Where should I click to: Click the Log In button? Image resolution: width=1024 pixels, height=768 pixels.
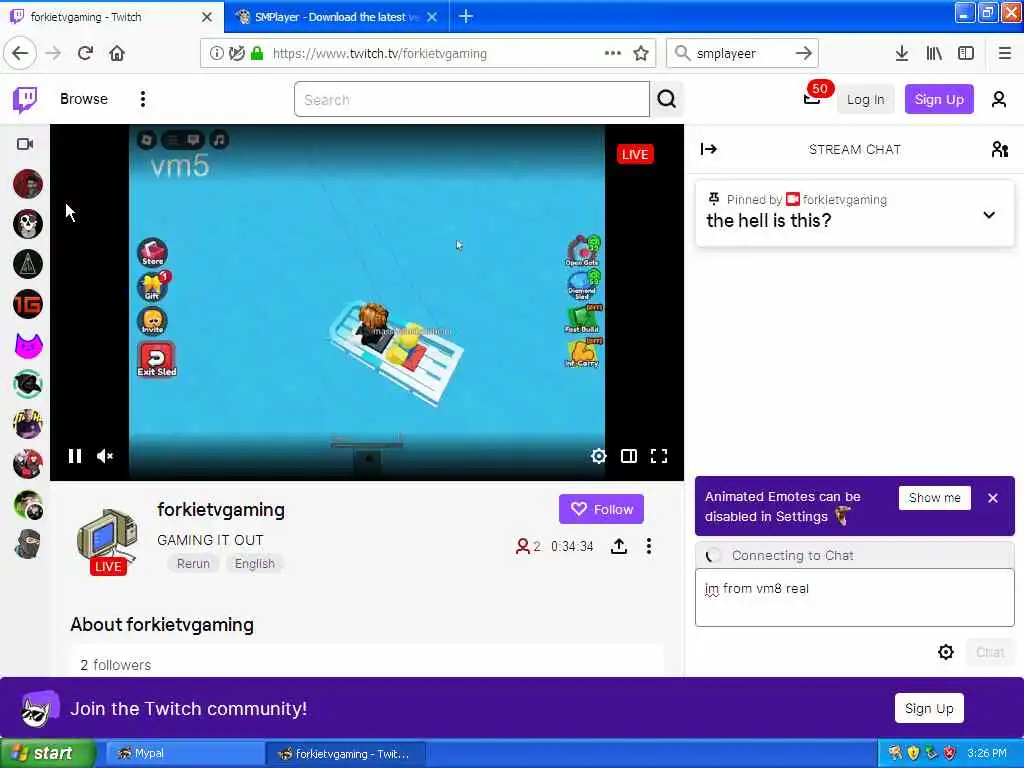(865, 99)
